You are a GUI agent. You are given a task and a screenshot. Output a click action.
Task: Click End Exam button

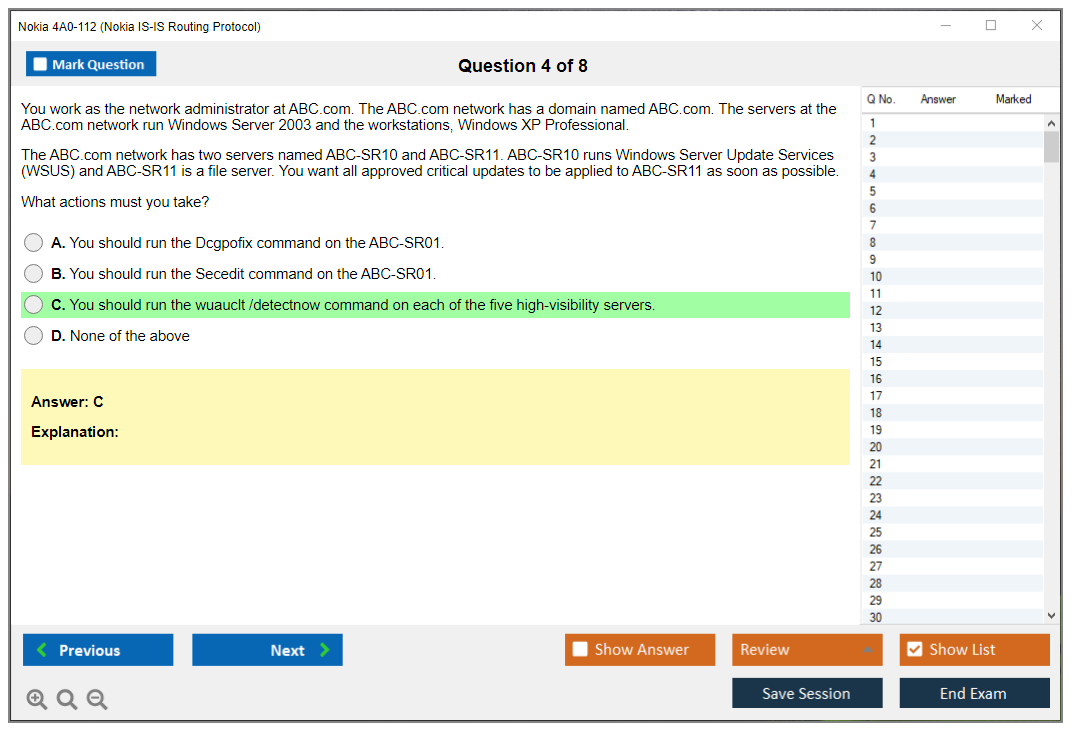[x=974, y=694]
